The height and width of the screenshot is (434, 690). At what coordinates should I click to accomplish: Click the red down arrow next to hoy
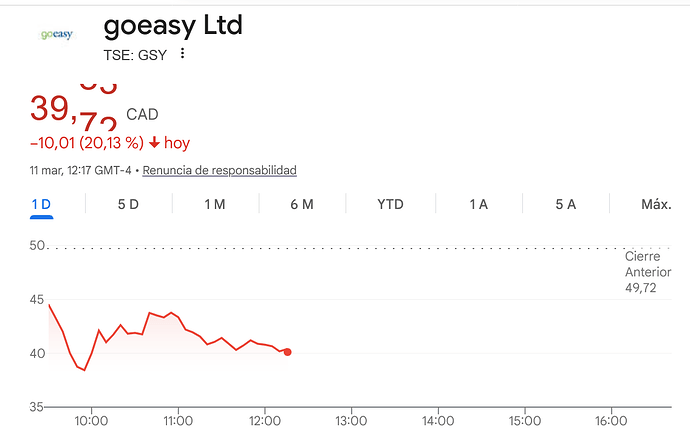(x=154, y=143)
